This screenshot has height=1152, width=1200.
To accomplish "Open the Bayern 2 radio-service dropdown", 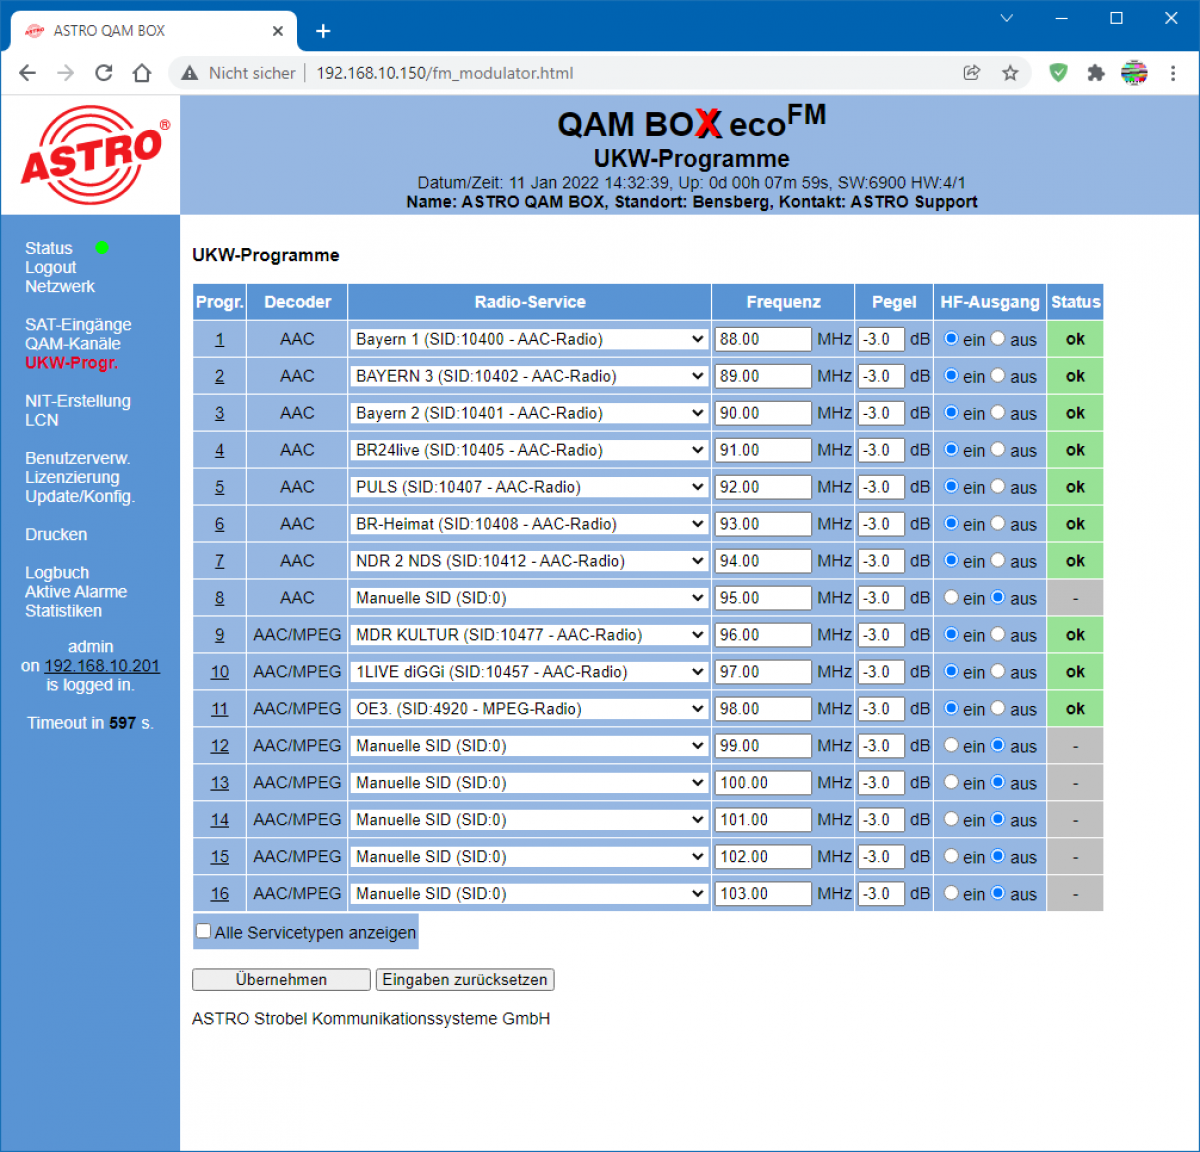I will tap(529, 413).
